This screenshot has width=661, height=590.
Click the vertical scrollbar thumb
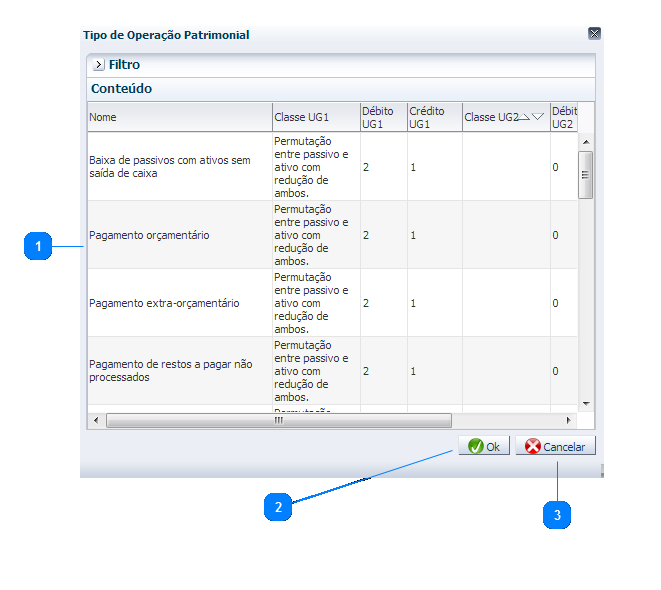586,174
